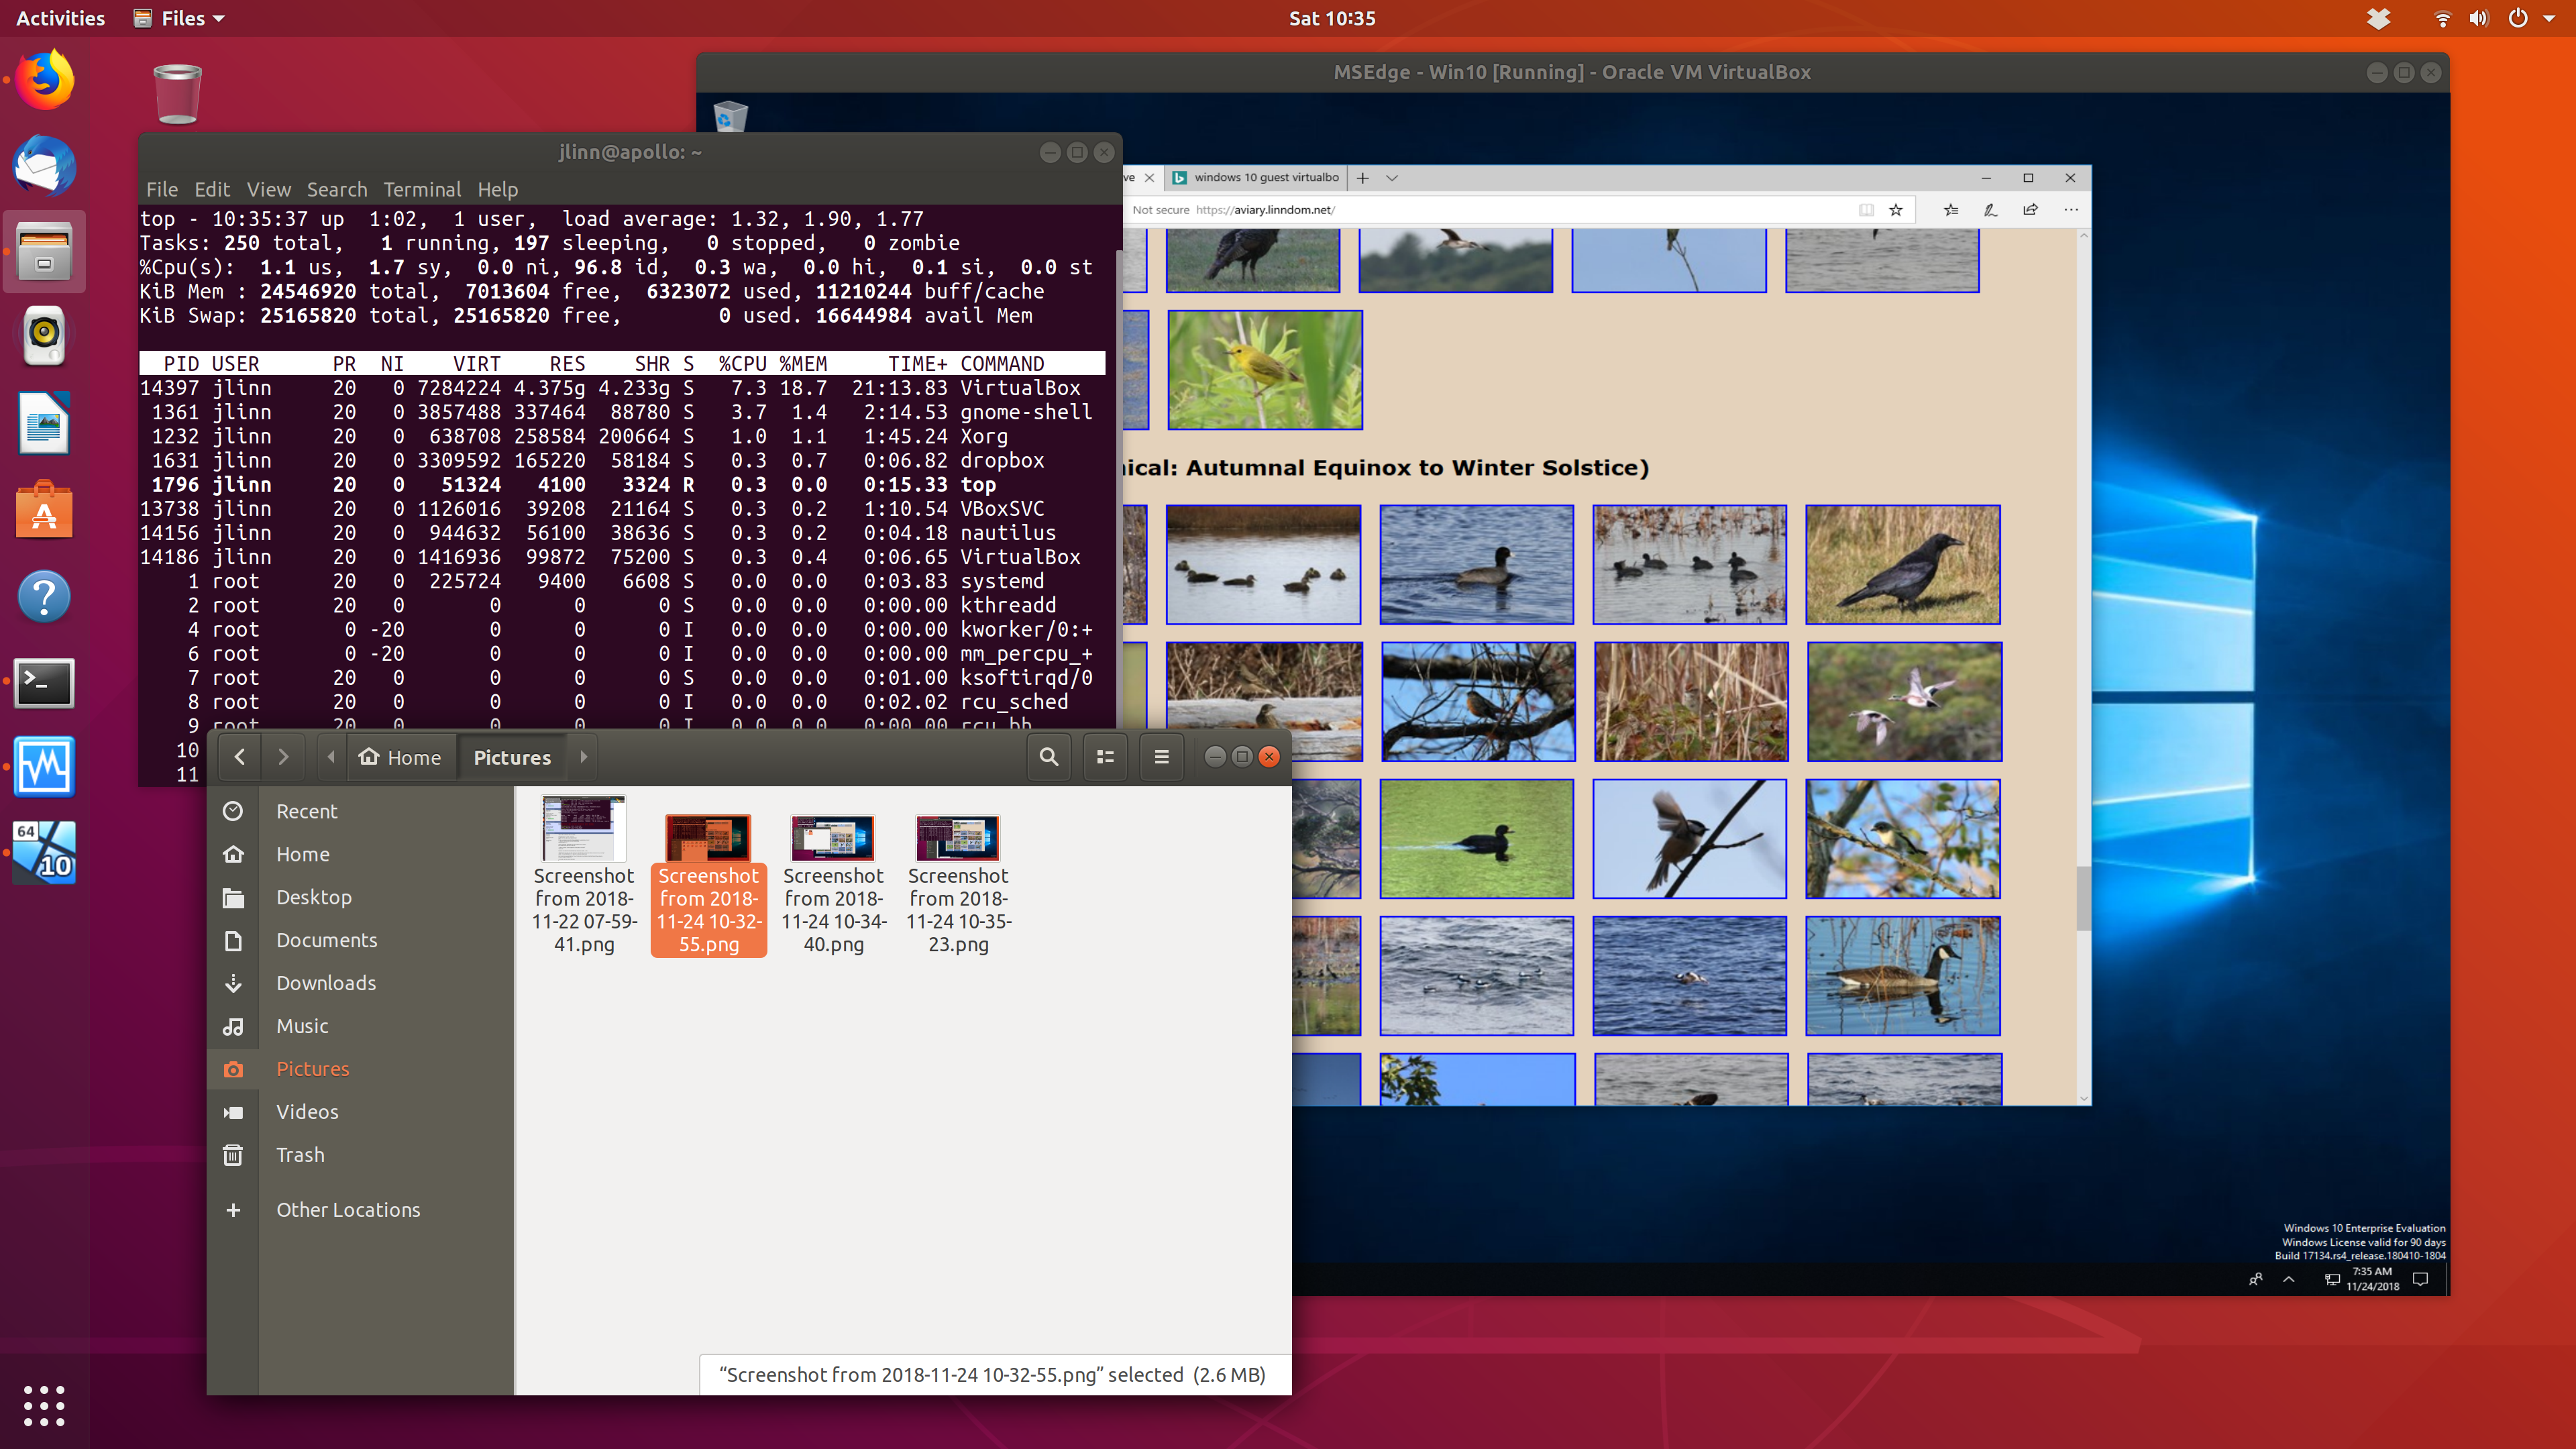This screenshot has width=2576, height=1449.
Task: Open the Files app menu dropdown
Action: 180,18
